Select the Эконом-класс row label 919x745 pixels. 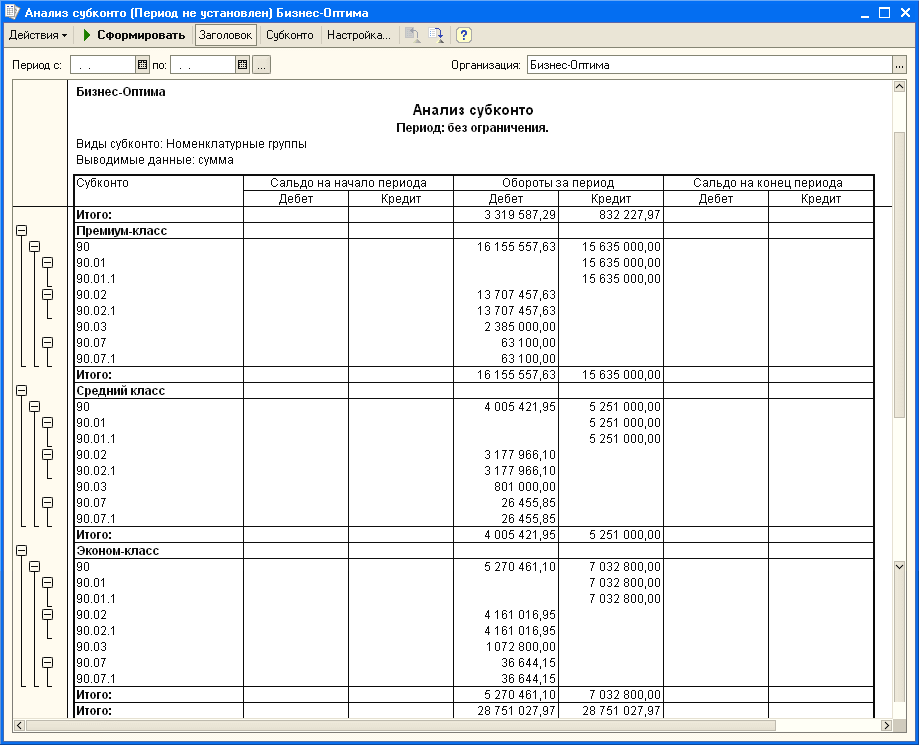tap(118, 551)
